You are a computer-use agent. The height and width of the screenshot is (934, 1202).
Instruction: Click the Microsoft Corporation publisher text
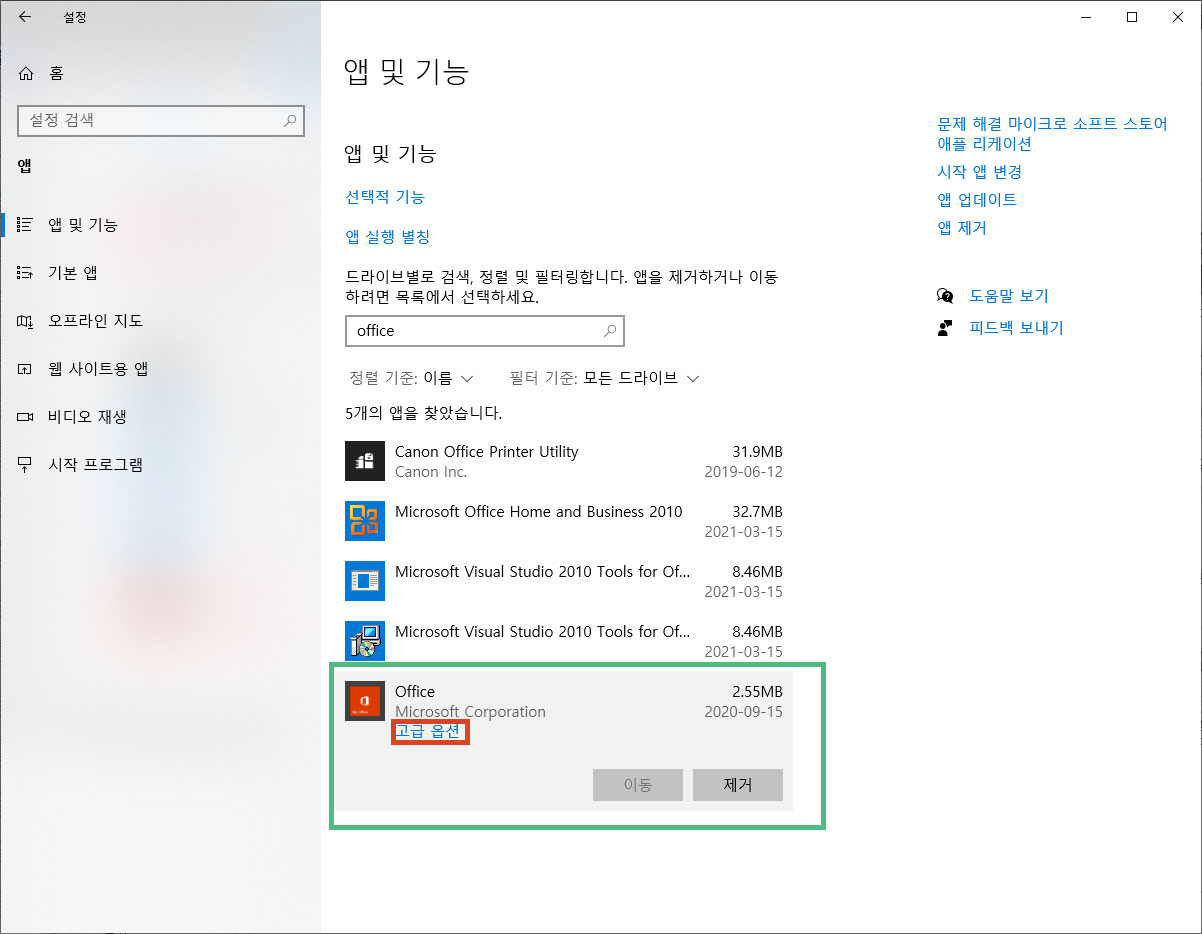coord(470,712)
